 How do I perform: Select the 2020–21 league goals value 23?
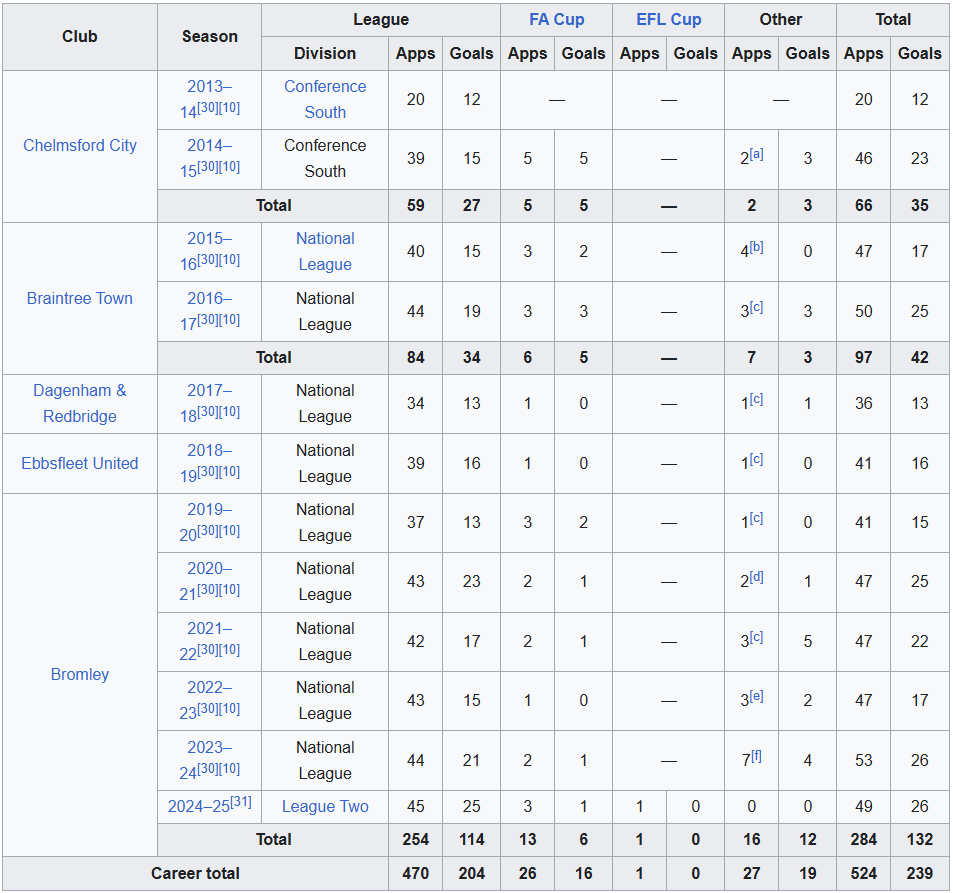point(472,582)
